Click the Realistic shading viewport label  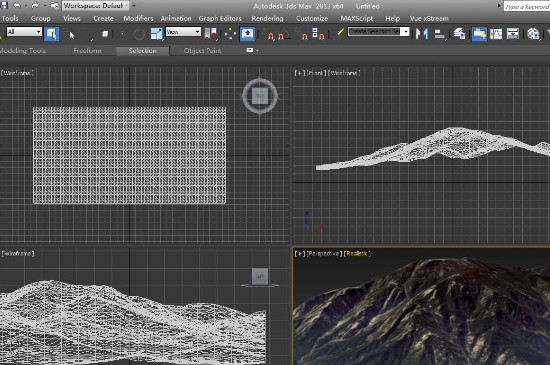pos(357,254)
